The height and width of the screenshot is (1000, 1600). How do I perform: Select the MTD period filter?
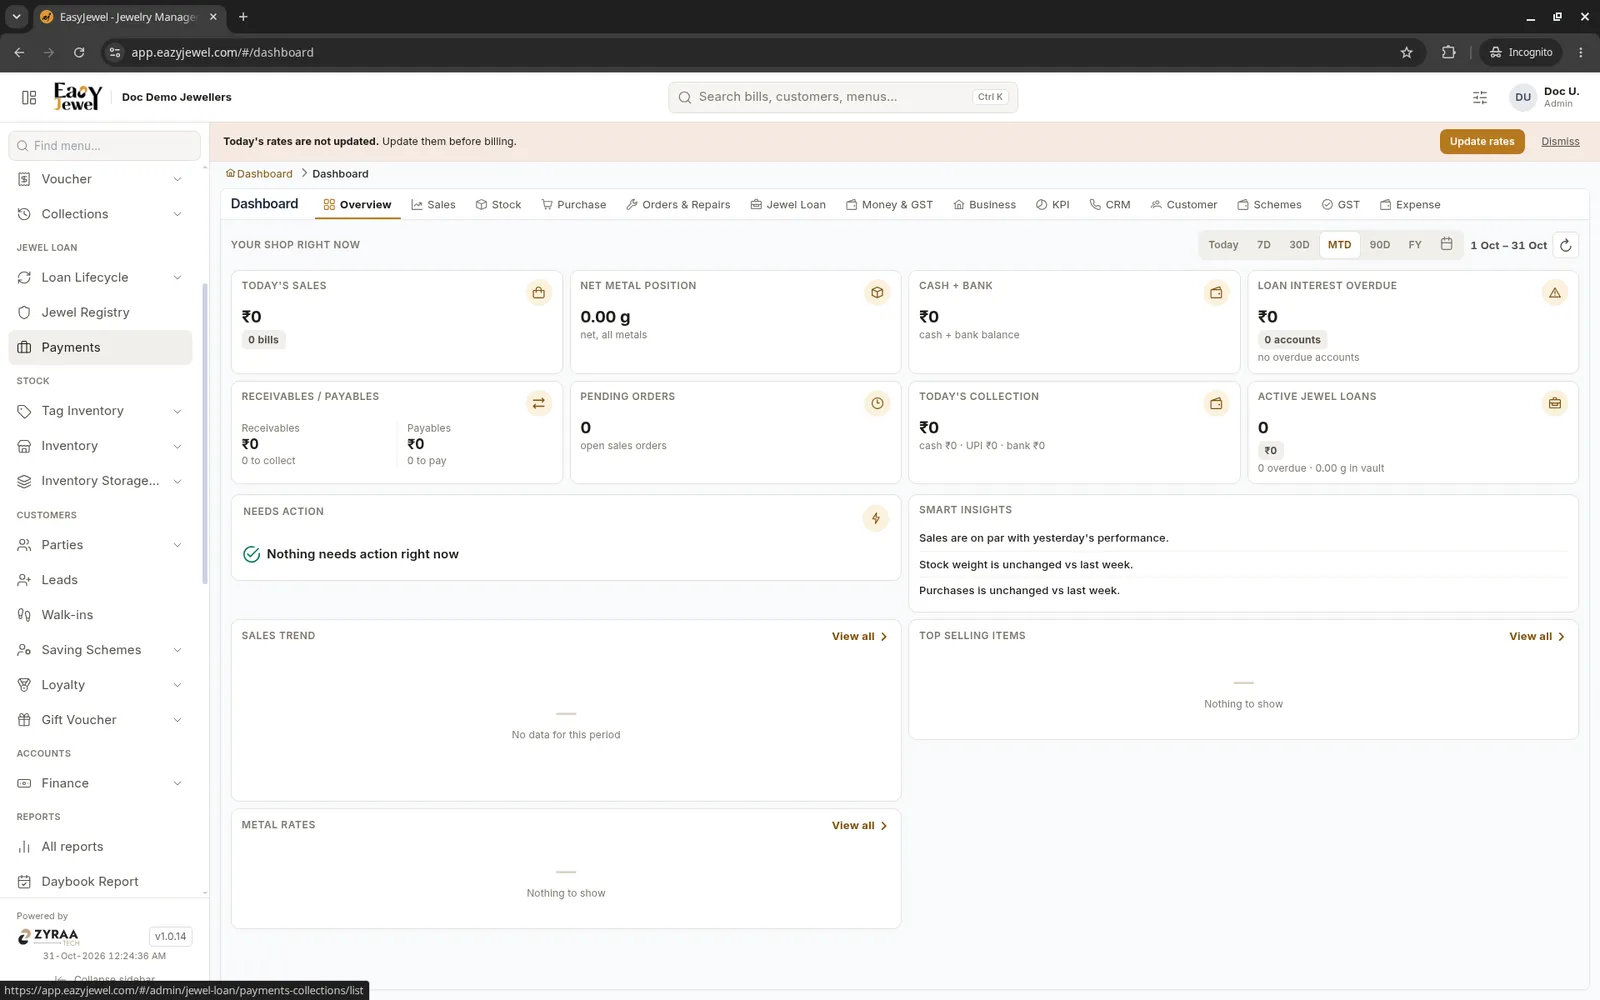(1339, 245)
